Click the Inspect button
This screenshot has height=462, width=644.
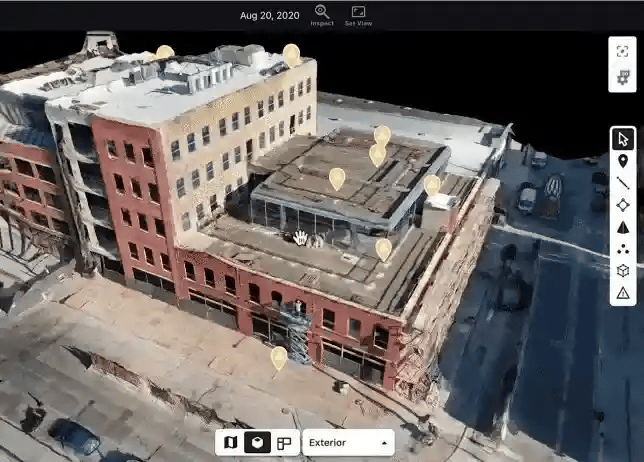click(x=322, y=15)
